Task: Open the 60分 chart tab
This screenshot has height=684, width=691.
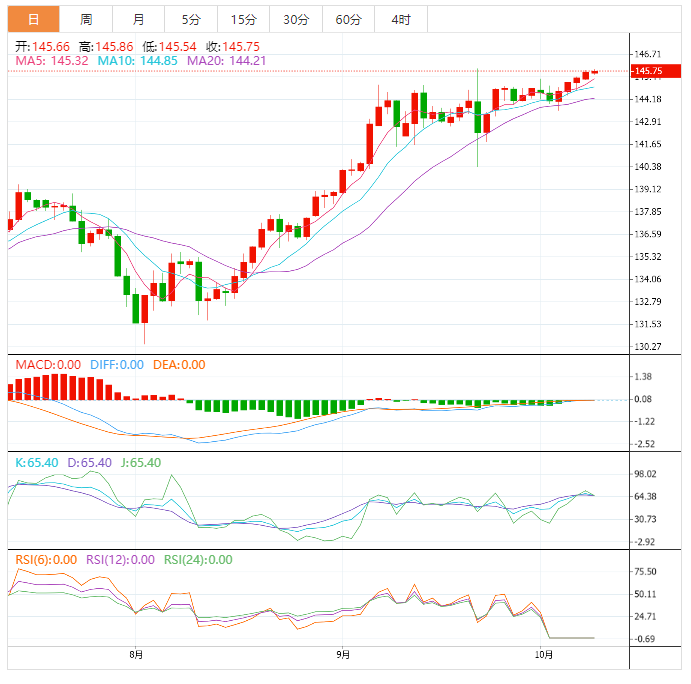Action: [x=348, y=19]
